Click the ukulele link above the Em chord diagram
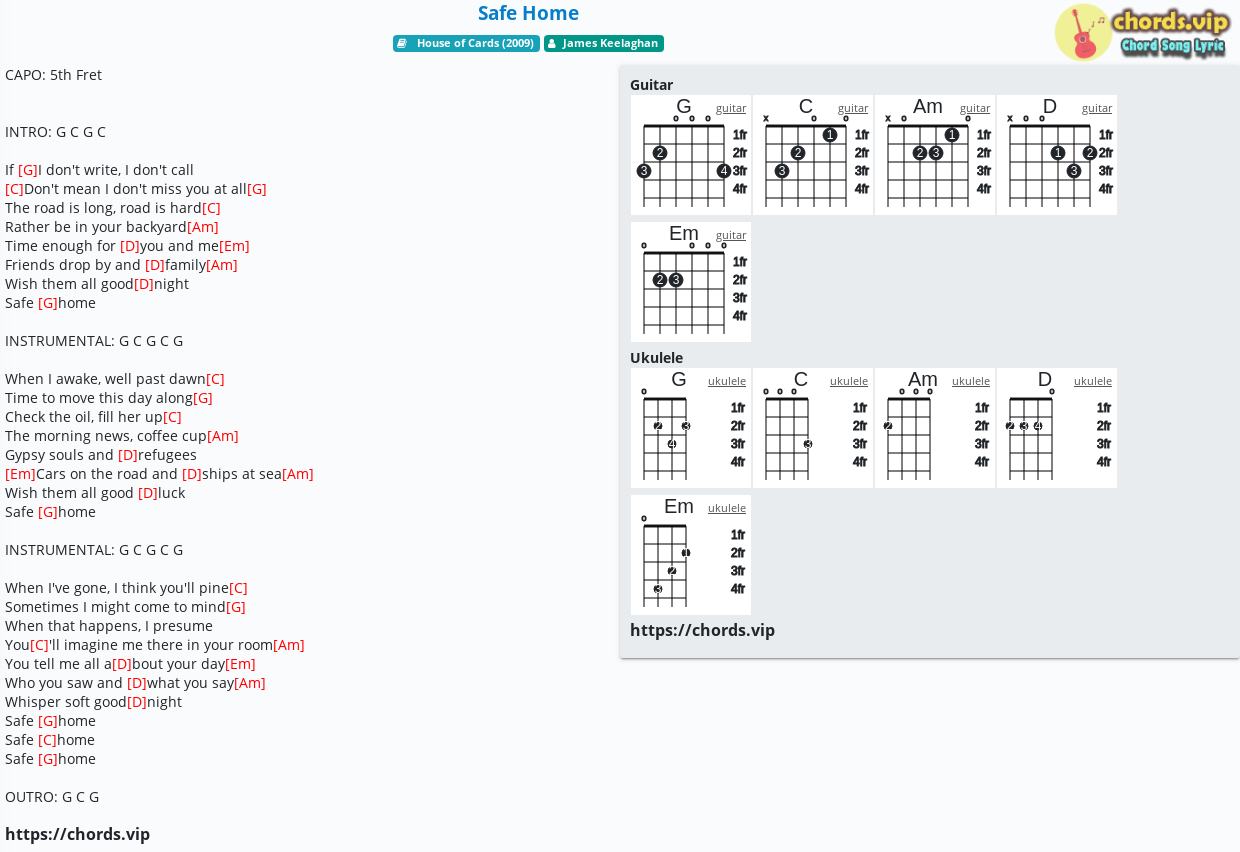The width and height of the screenshot is (1240, 852). (727, 508)
